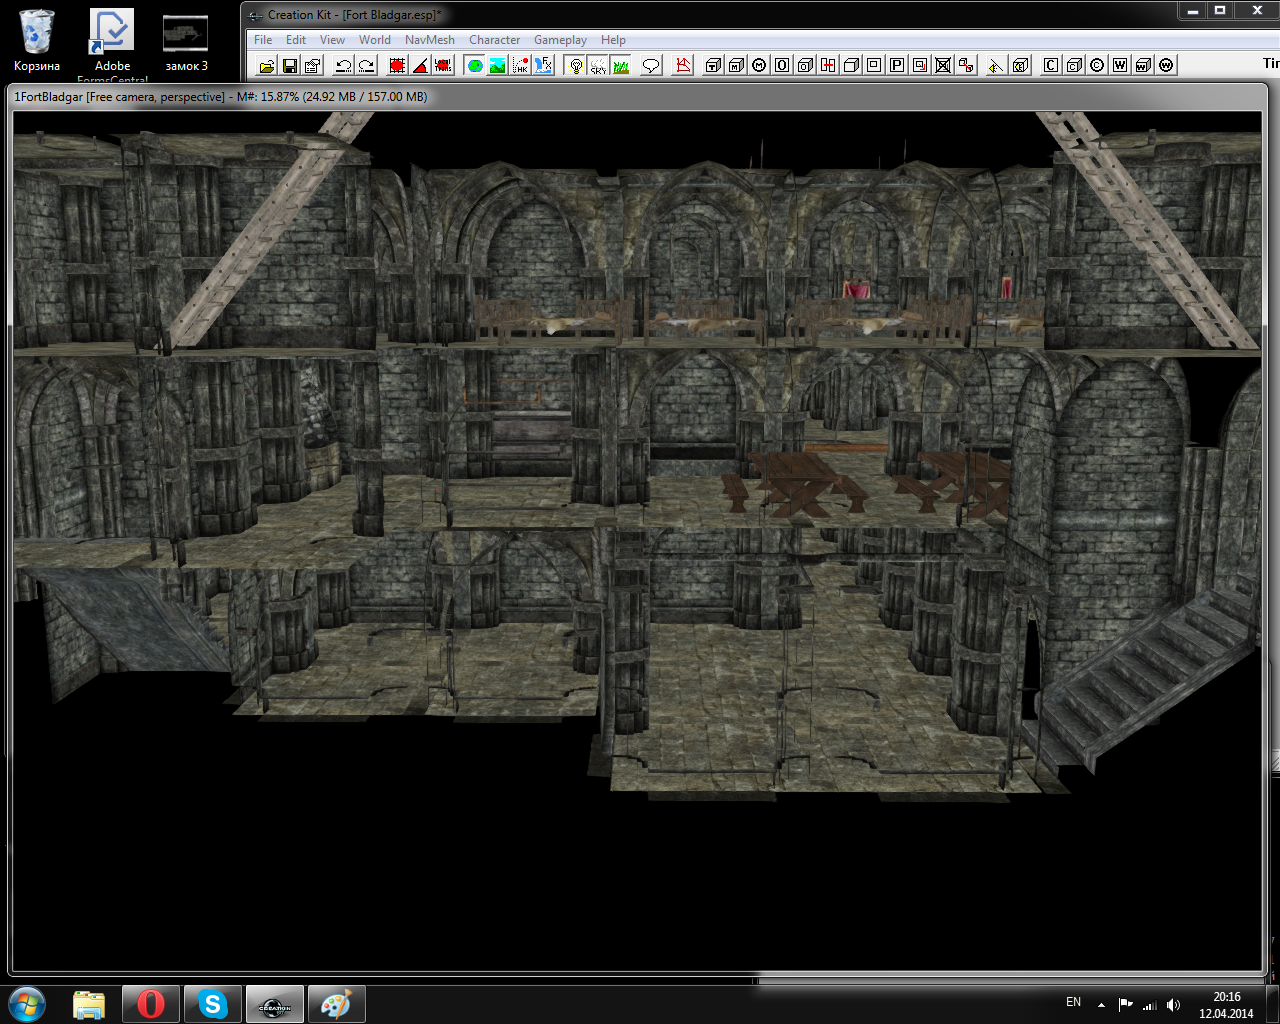Undo the last edit
The image size is (1280, 1024).
click(x=343, y=65)
